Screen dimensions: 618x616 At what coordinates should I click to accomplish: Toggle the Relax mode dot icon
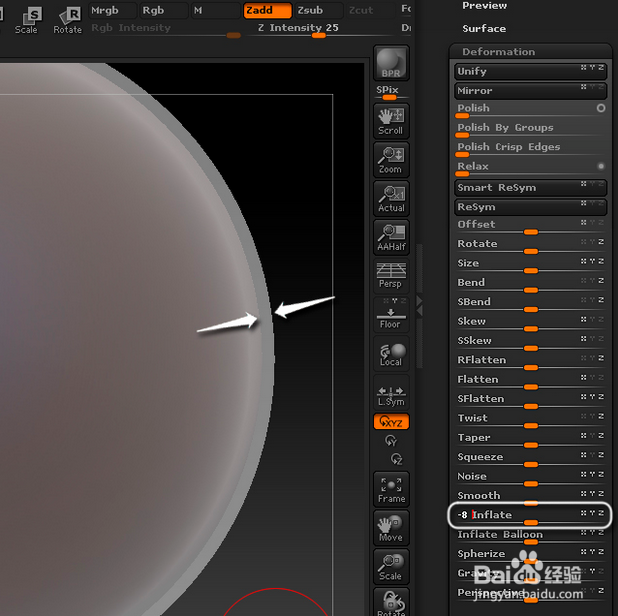pos(601,166)
